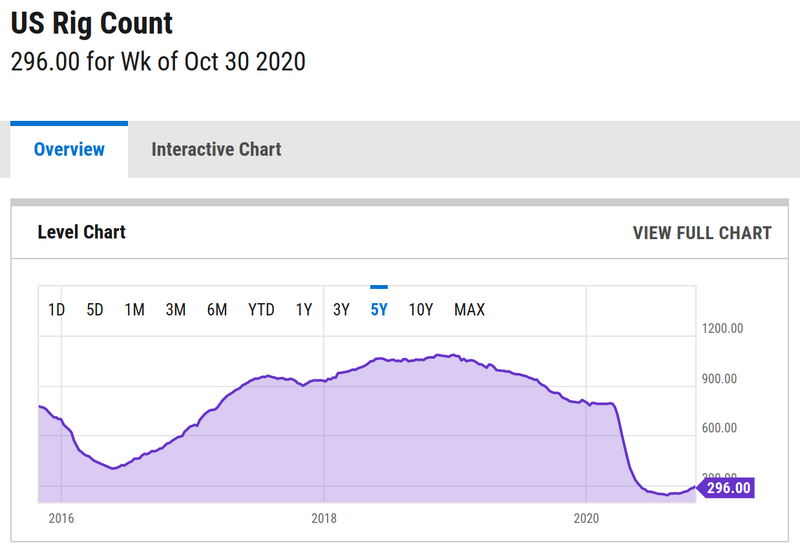This screenshot has height=552, width=800.
Task: Click the purple 296.00 value tag
Action: tap(727, 488)
